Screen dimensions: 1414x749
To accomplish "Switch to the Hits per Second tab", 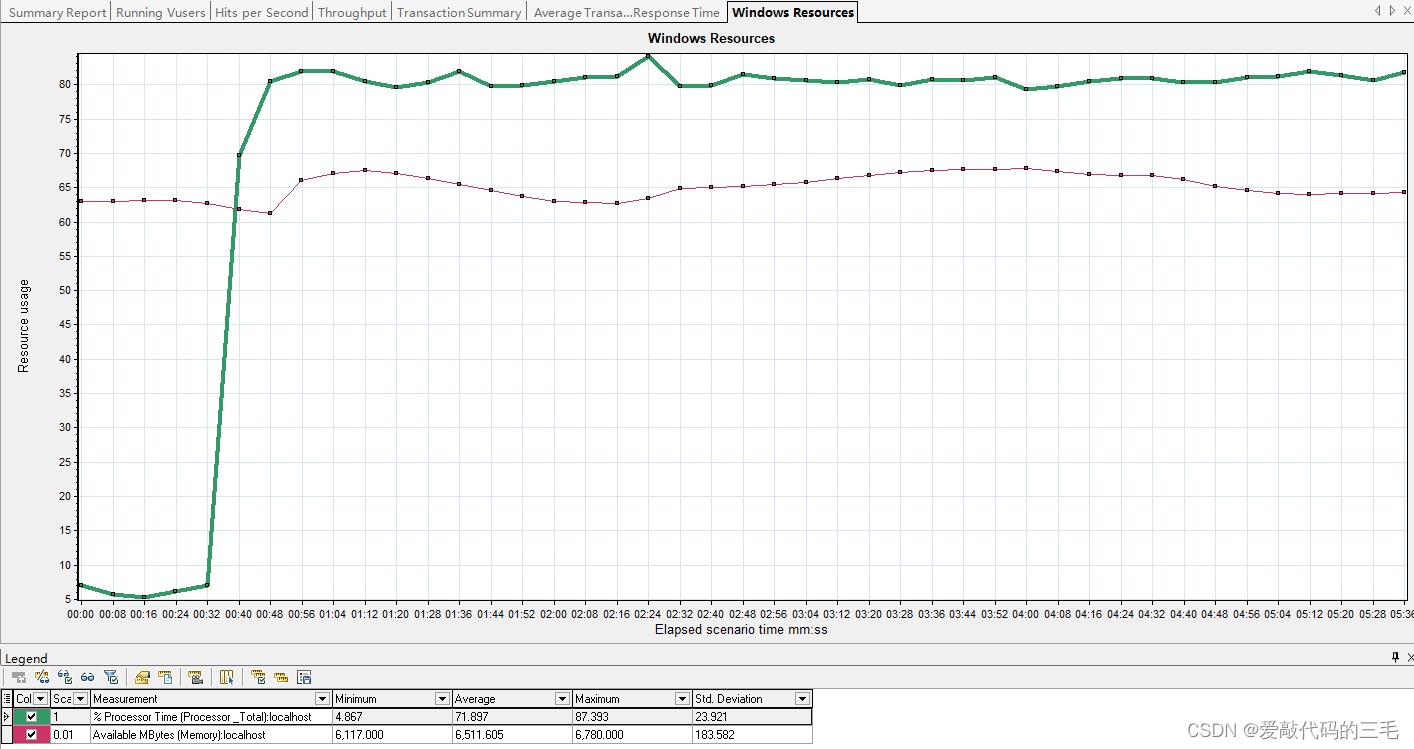I will point(261,12).
